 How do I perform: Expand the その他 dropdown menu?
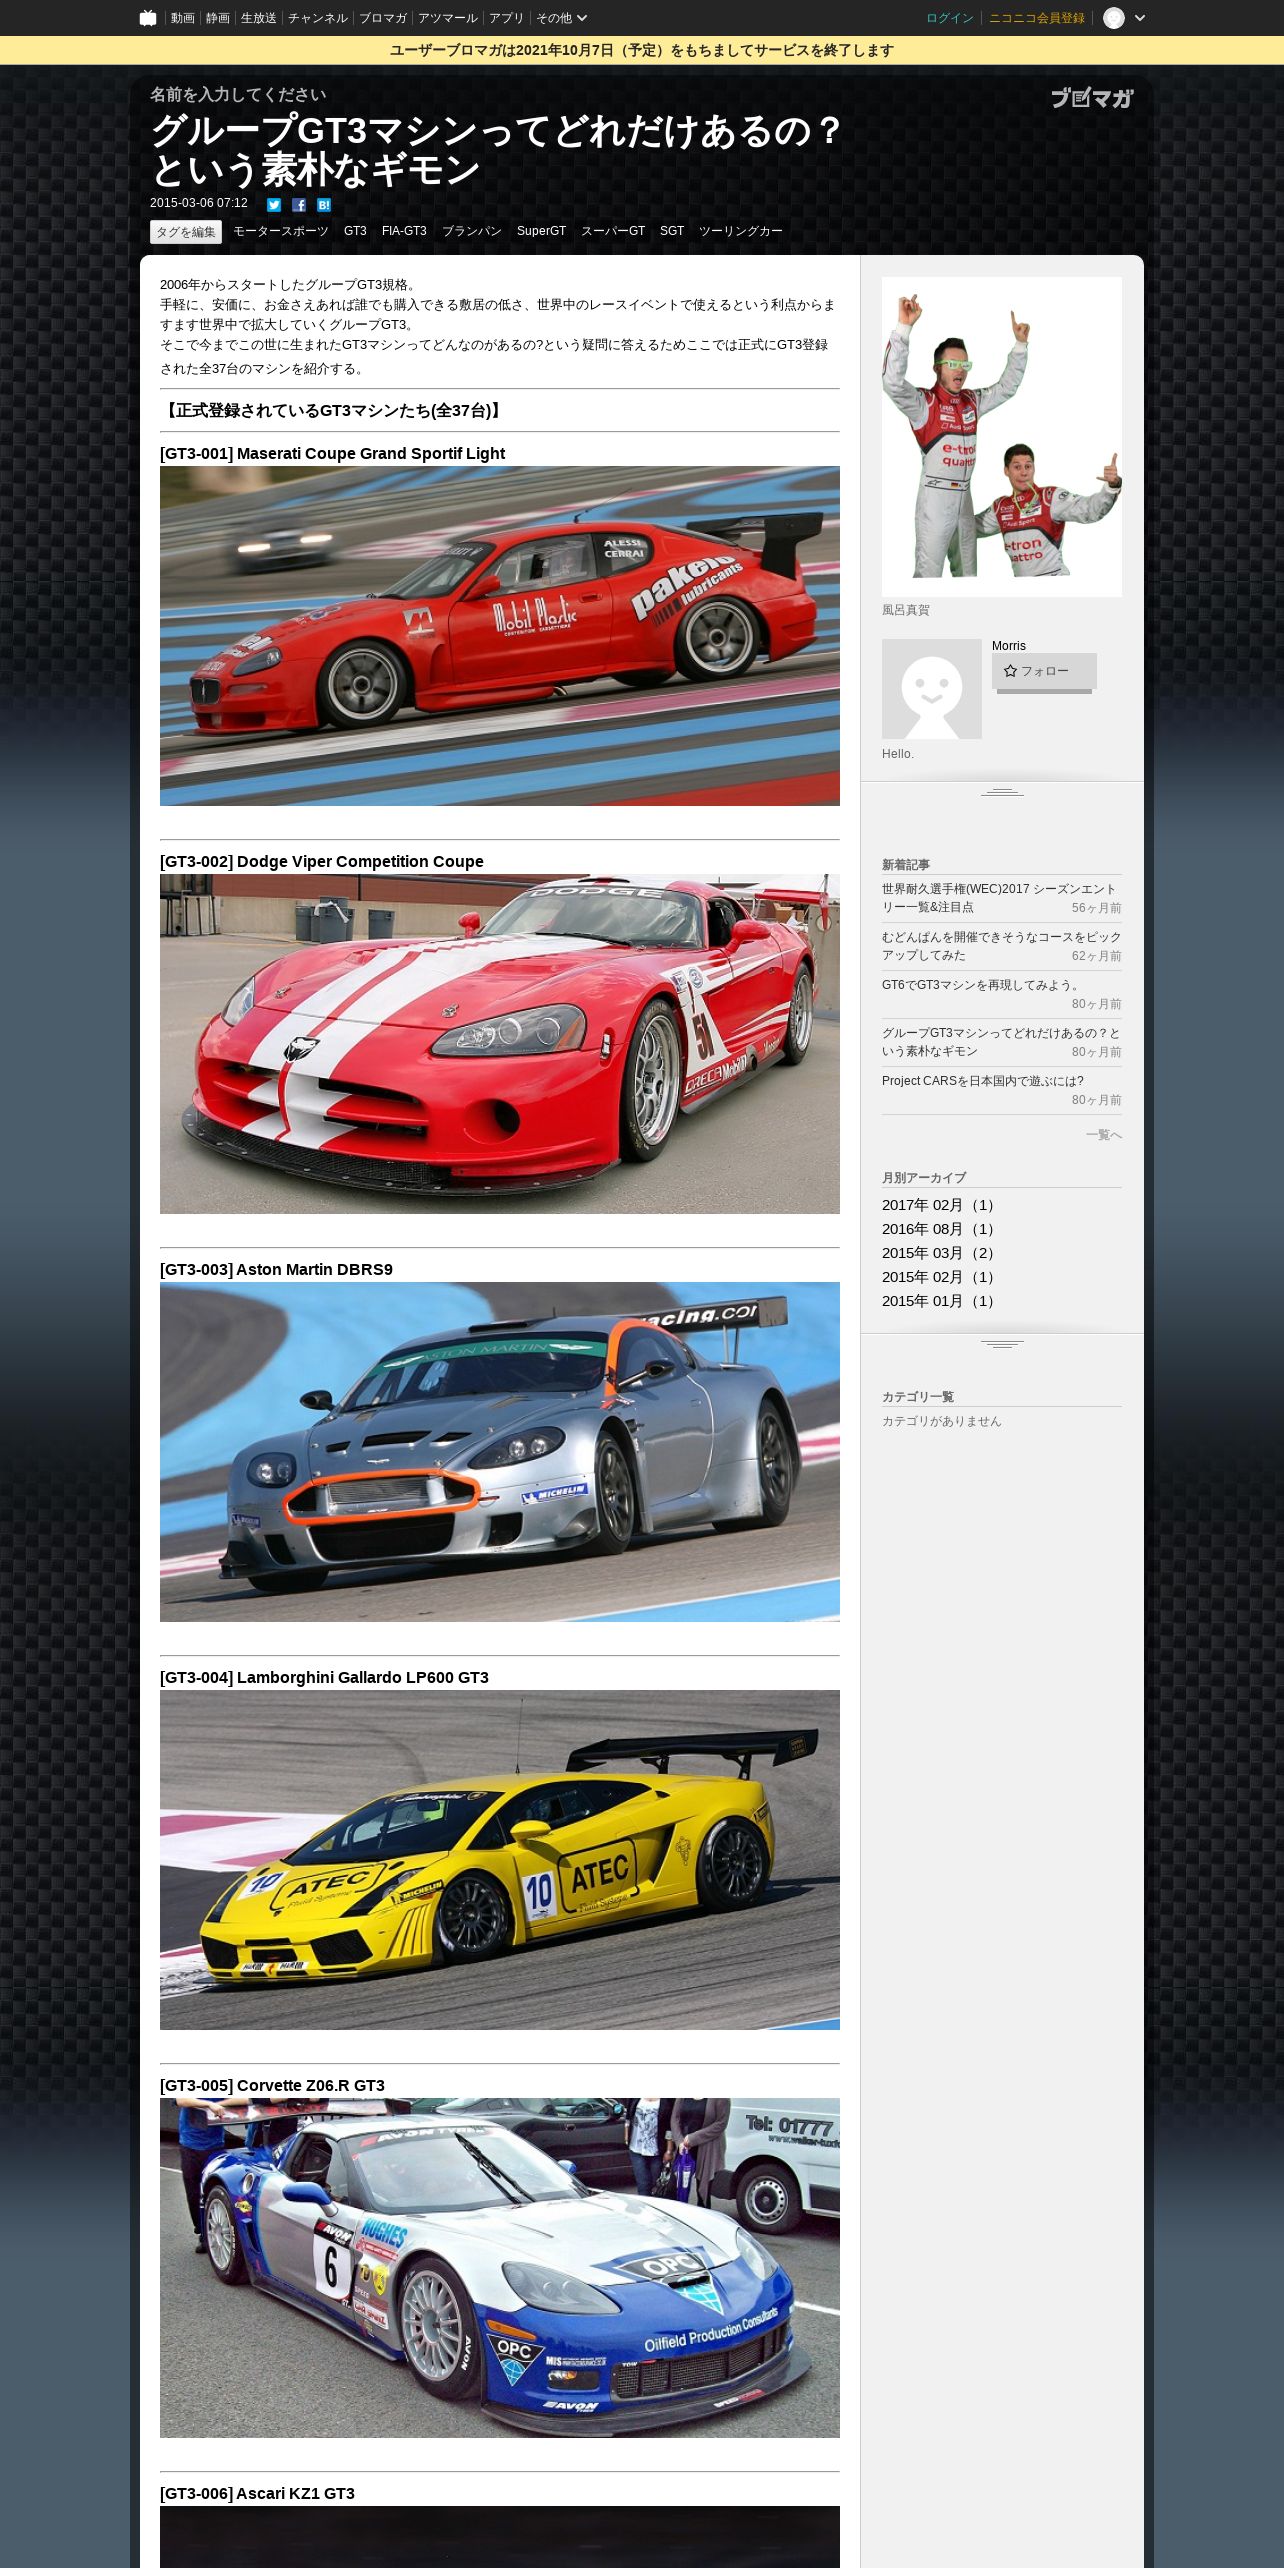[561, 18]
